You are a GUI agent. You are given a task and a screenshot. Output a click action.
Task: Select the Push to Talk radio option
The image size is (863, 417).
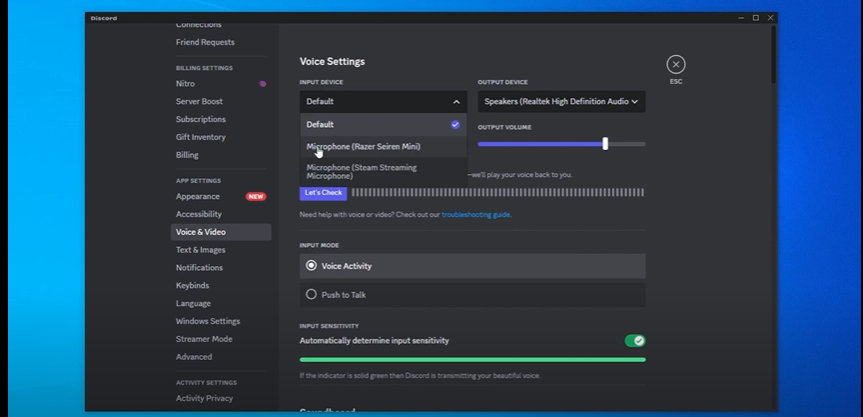tap(472, 295)
